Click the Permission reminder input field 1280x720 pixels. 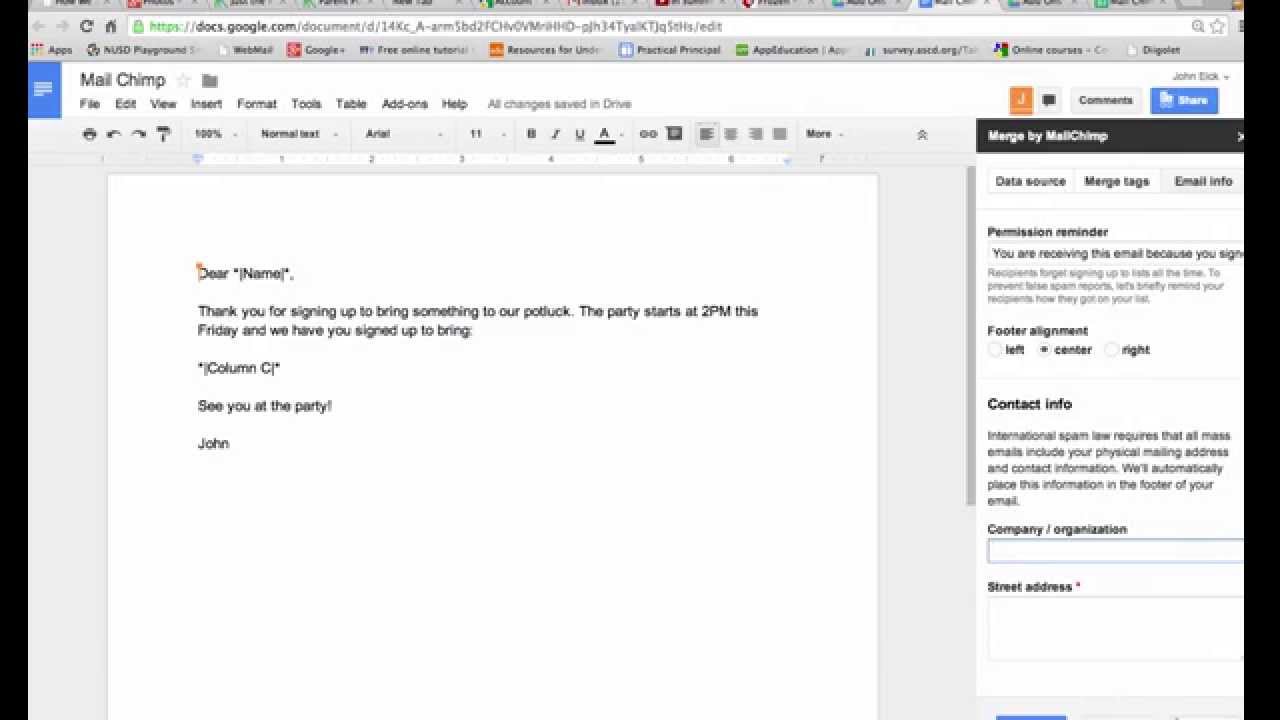click(1115, 254)
